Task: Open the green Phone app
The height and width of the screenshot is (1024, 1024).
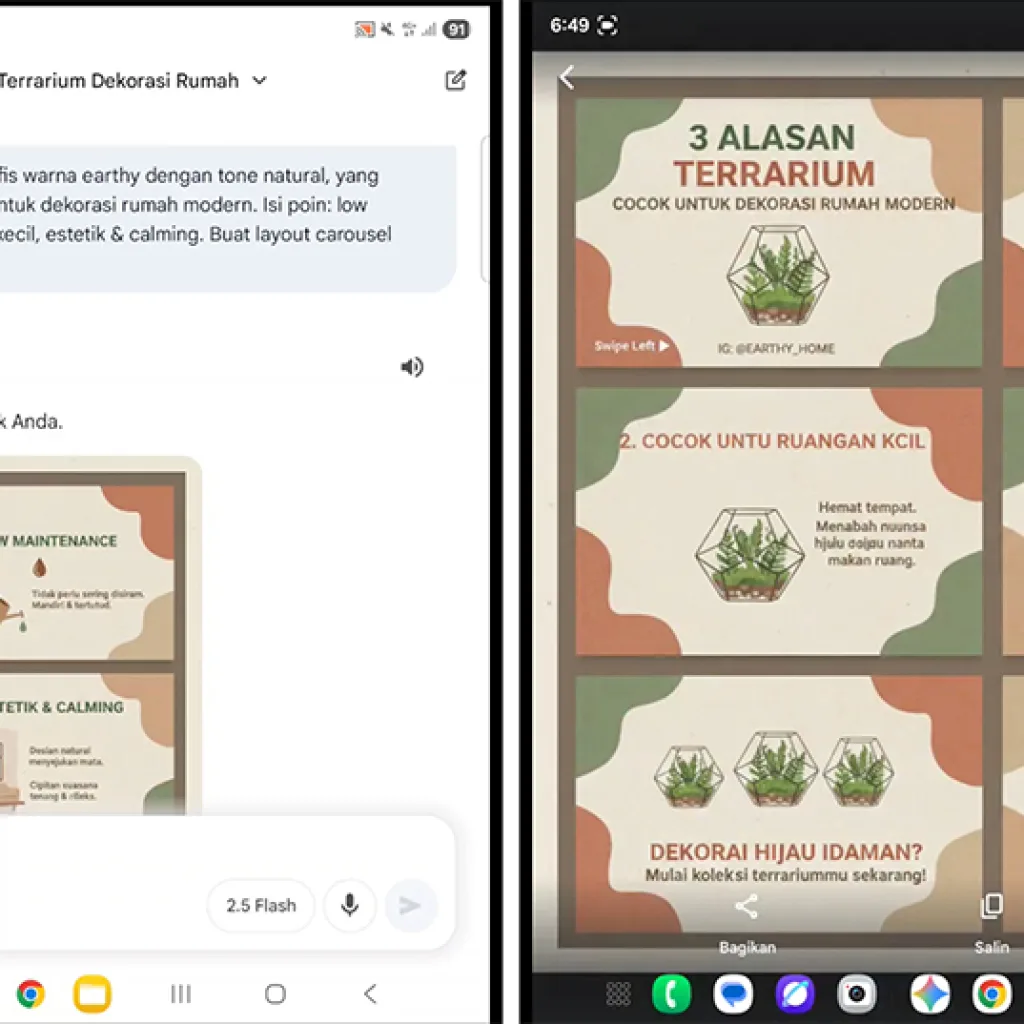Action: pyautogui.click(x=671, y=994)
